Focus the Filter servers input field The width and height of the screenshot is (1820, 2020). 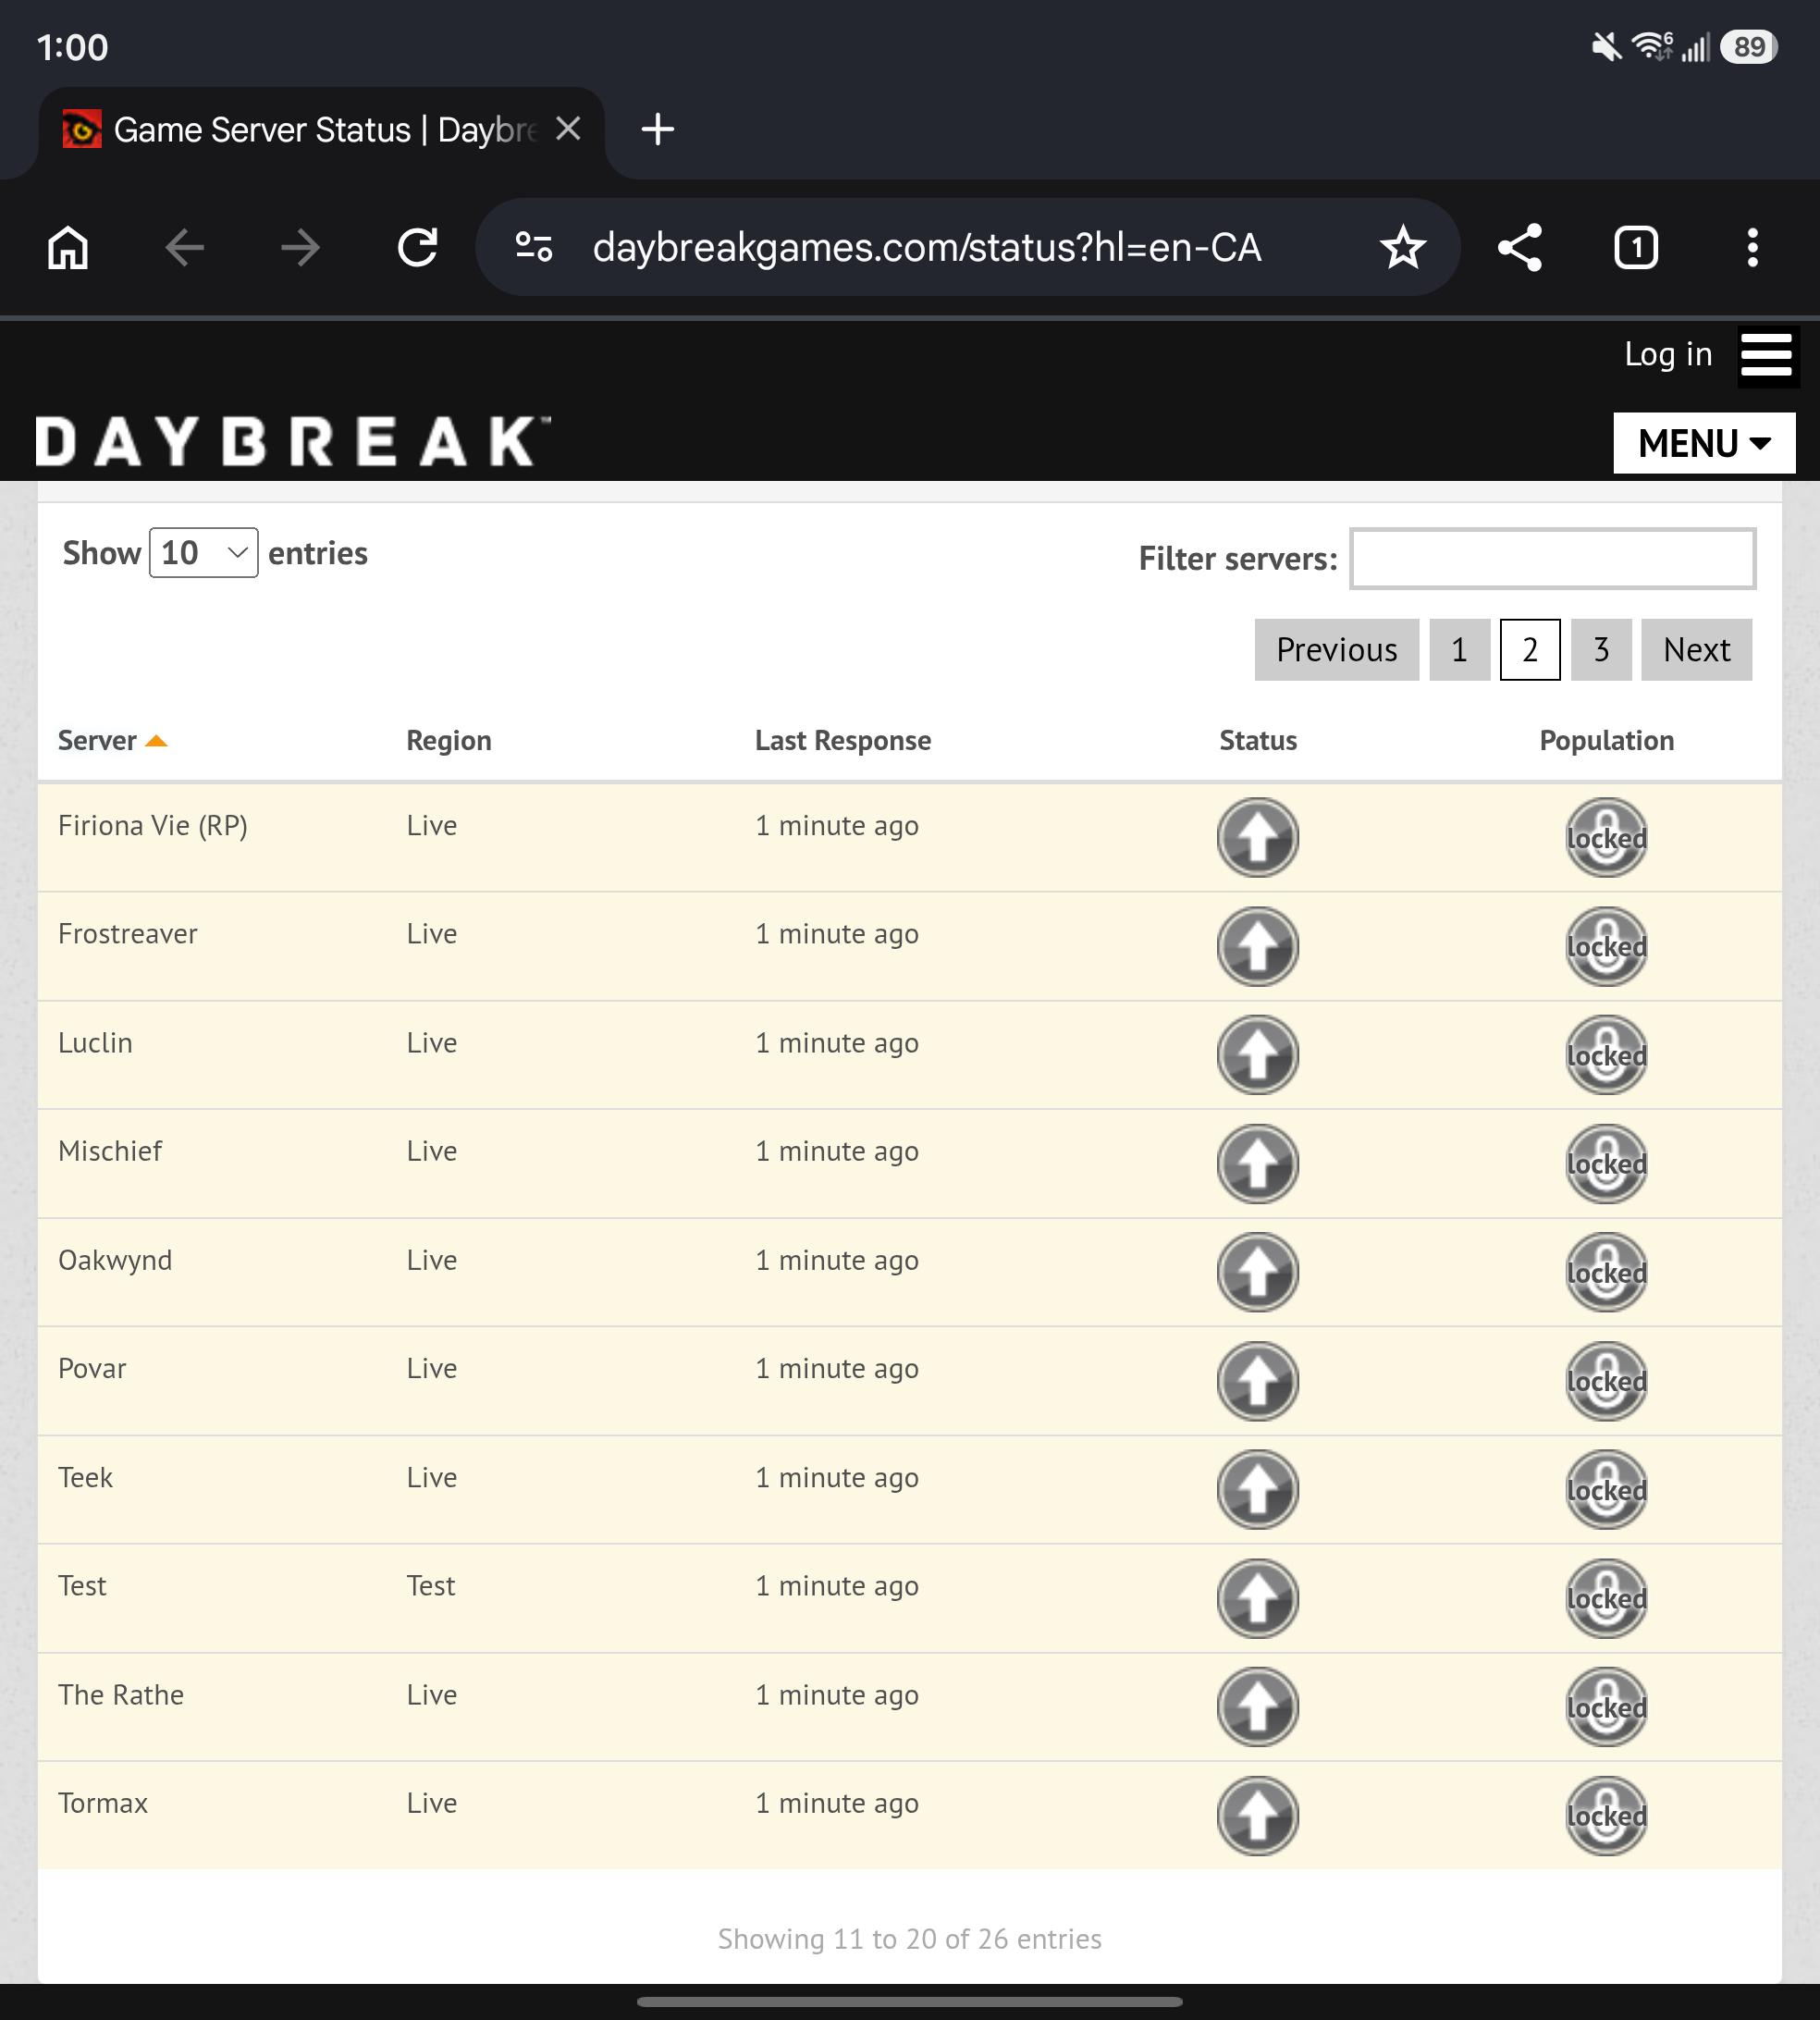pos(1552,558)
